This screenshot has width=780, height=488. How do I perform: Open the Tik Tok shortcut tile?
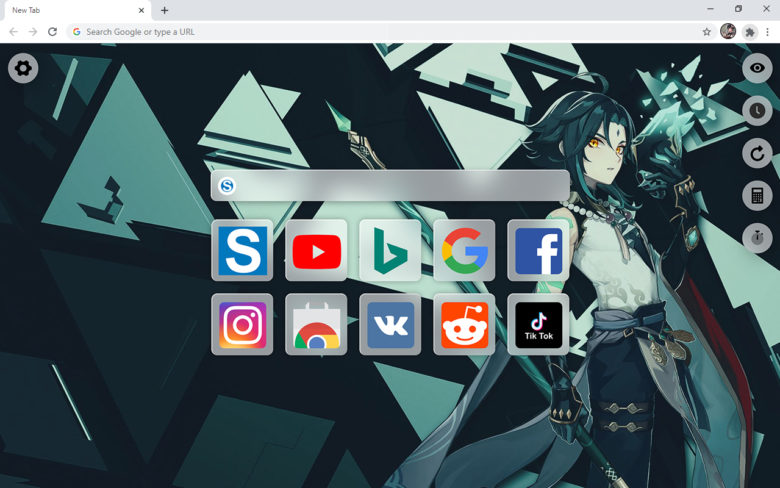point(538,324)
